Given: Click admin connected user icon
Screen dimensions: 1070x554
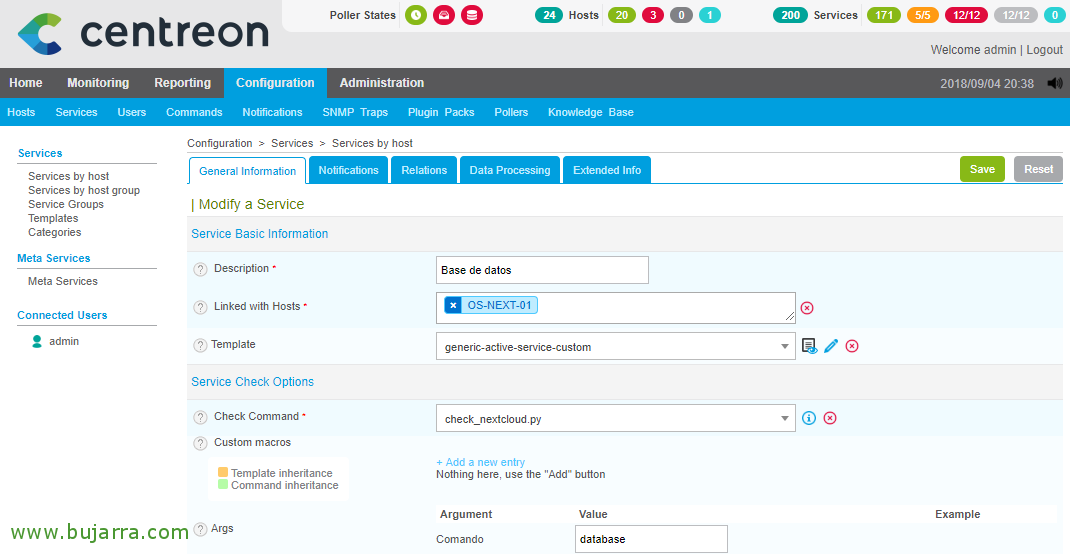Looking at the screenshot, I should tap(37, 341).
